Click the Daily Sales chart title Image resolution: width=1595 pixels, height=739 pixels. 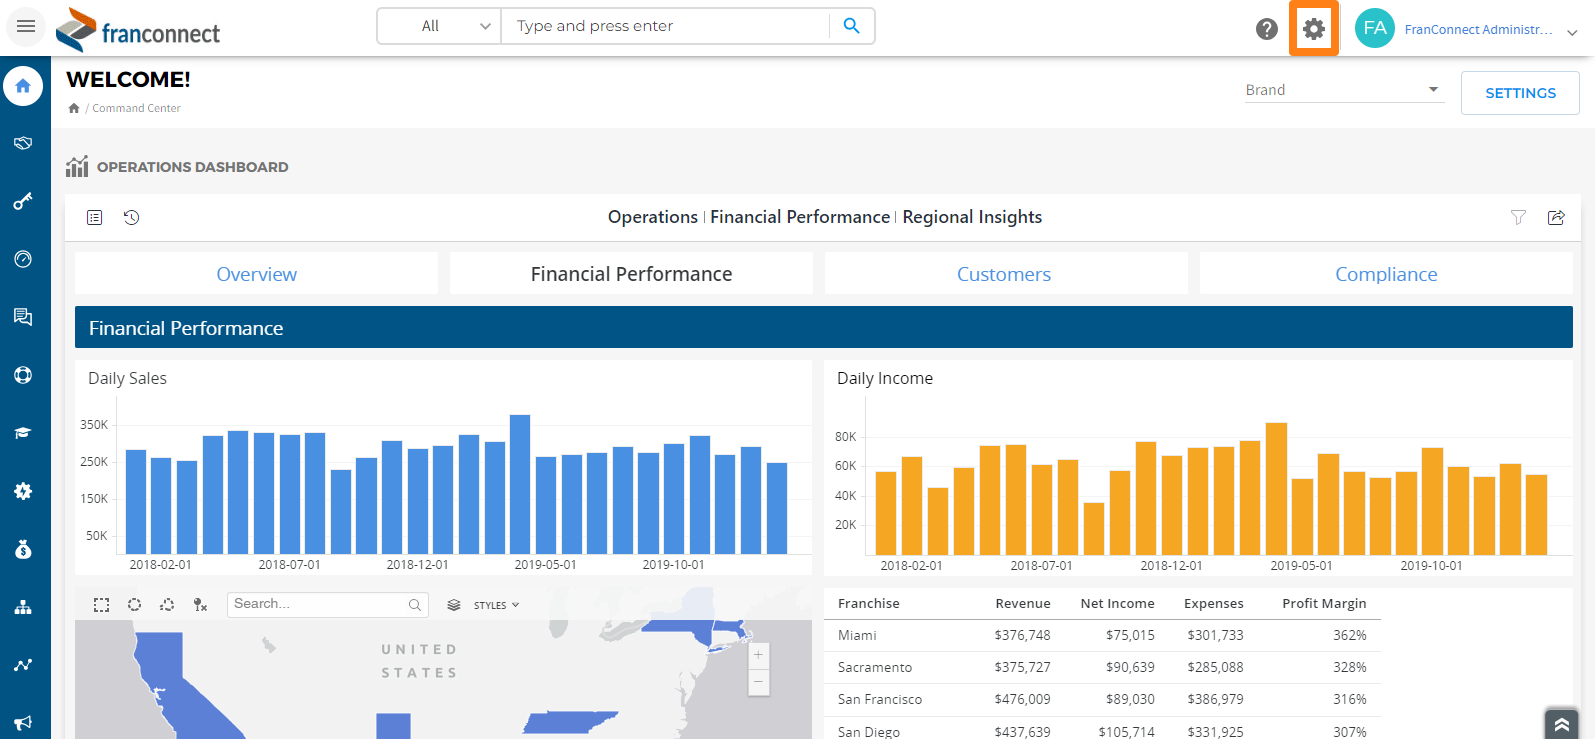pos(127,378)
